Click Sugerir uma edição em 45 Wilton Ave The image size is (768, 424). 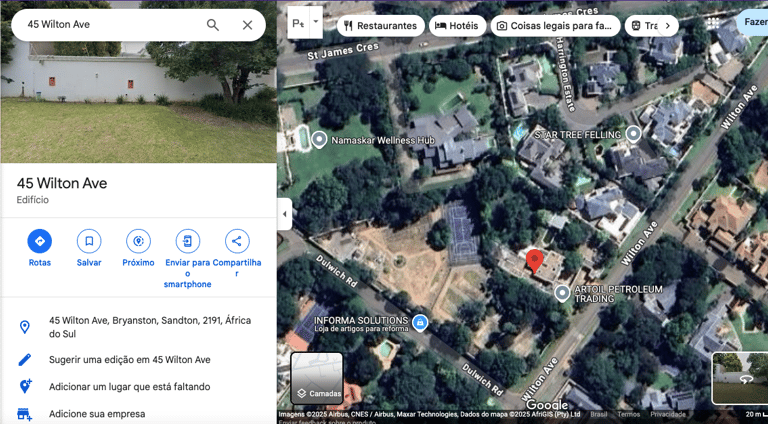click(x=130, y=359)
